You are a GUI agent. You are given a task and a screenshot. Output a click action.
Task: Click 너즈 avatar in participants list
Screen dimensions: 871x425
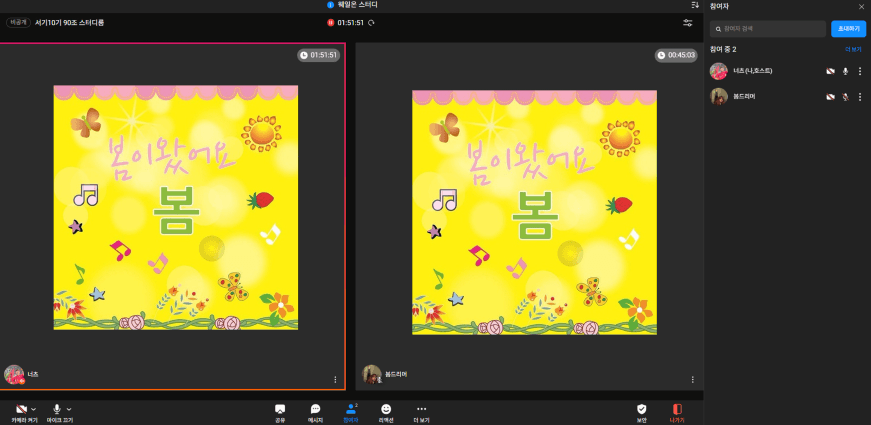pos(719,71)
